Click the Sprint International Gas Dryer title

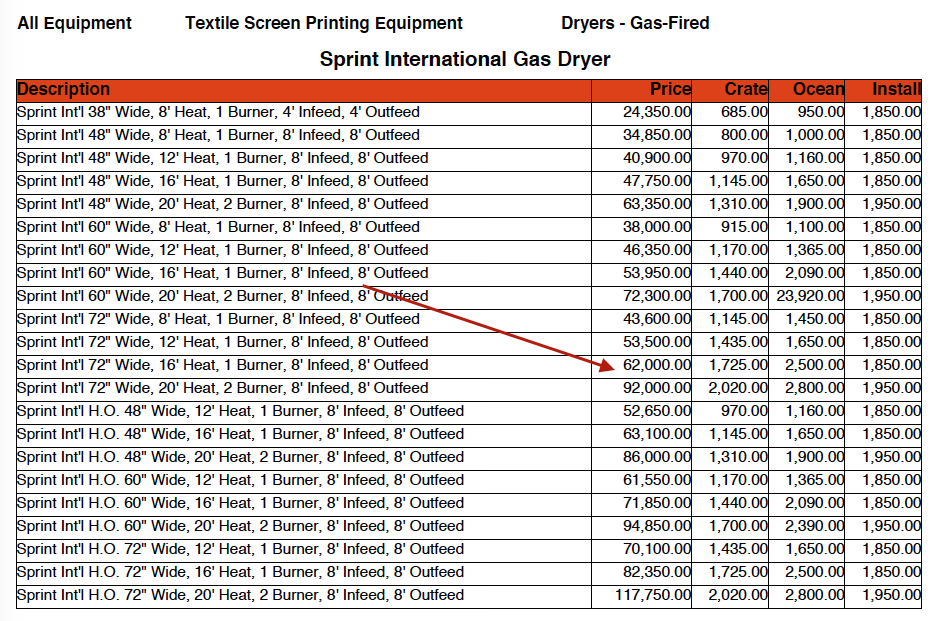(465, 59)
